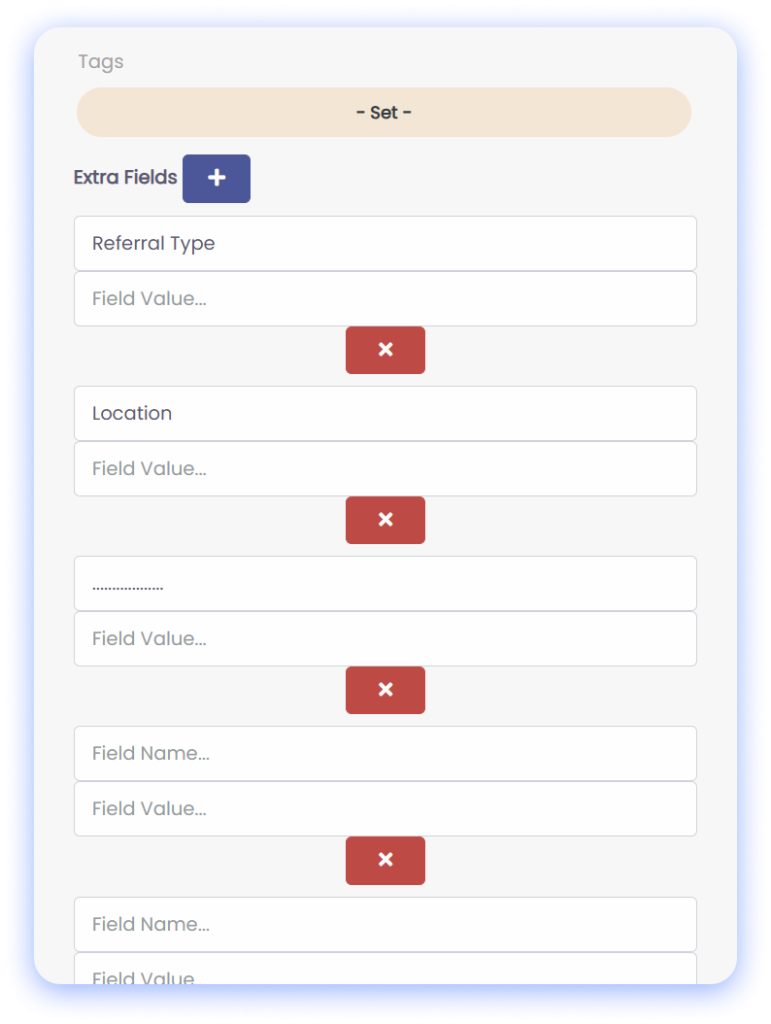Click Field Value below dotted name
This screenshot has width=771, height=1024.
pyautogui.click(x=385, y=639)
